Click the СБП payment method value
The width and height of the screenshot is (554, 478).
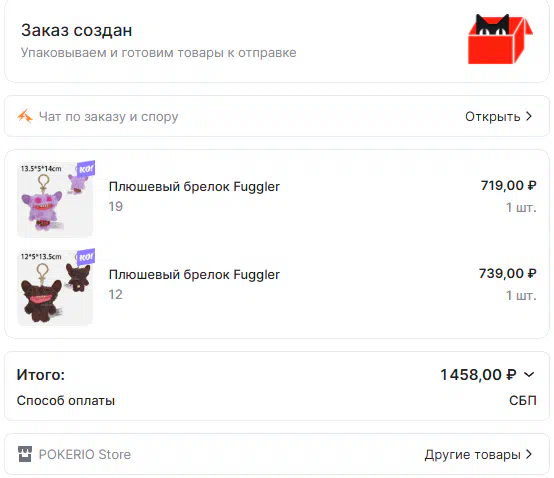click(x=523, y=401)
